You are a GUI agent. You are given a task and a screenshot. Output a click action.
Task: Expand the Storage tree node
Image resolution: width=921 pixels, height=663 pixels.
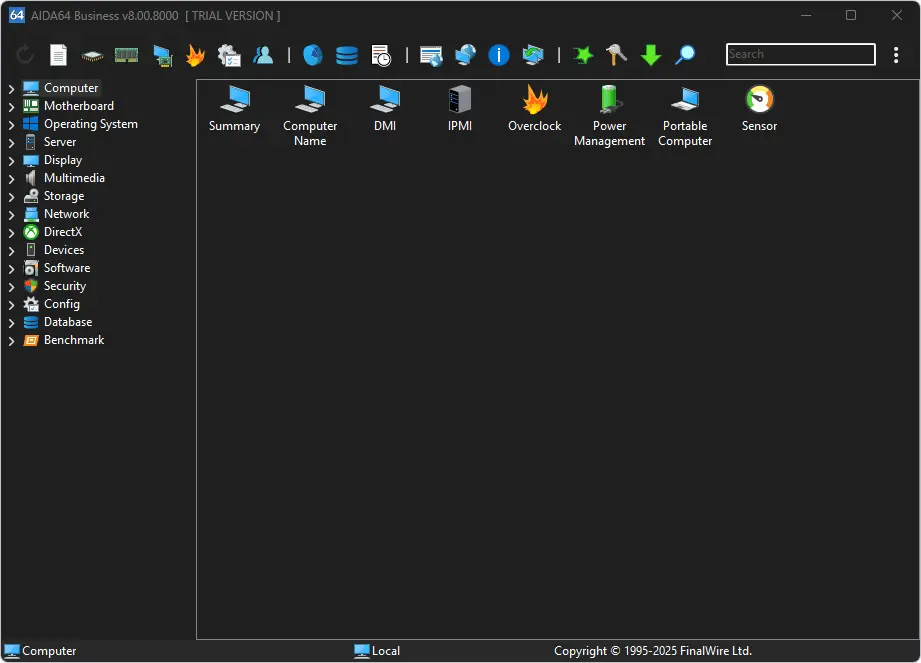[x=11, y=197]
